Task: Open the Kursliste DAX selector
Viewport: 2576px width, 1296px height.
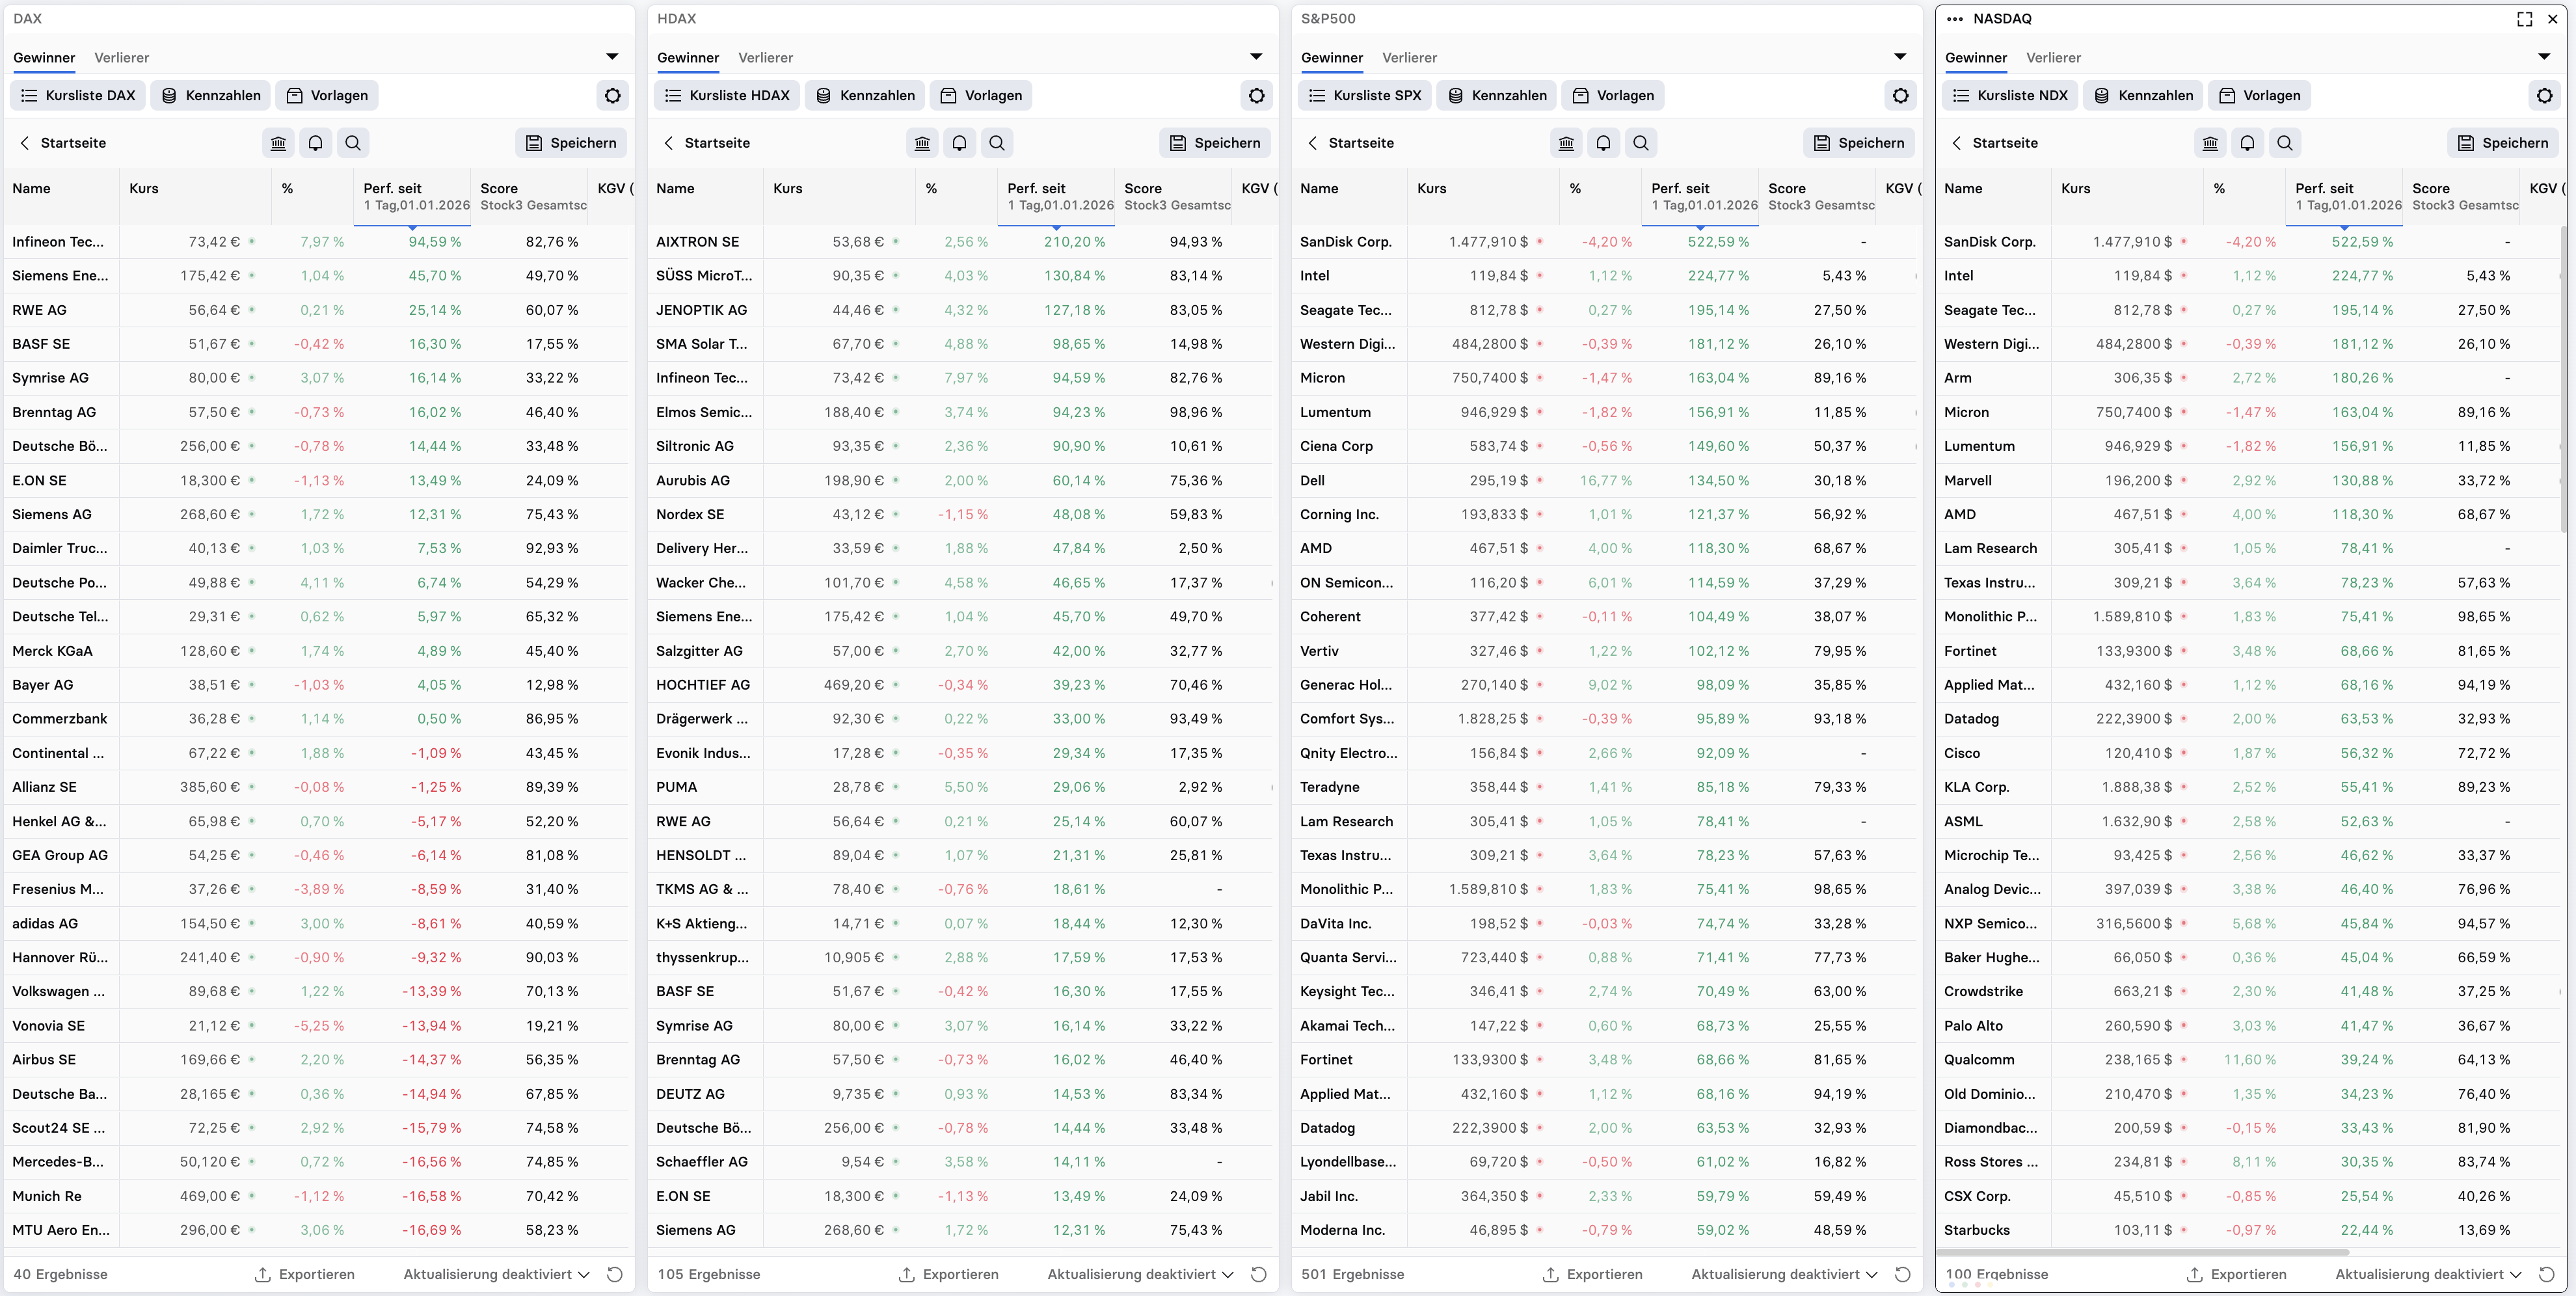Action: point(78,96)
